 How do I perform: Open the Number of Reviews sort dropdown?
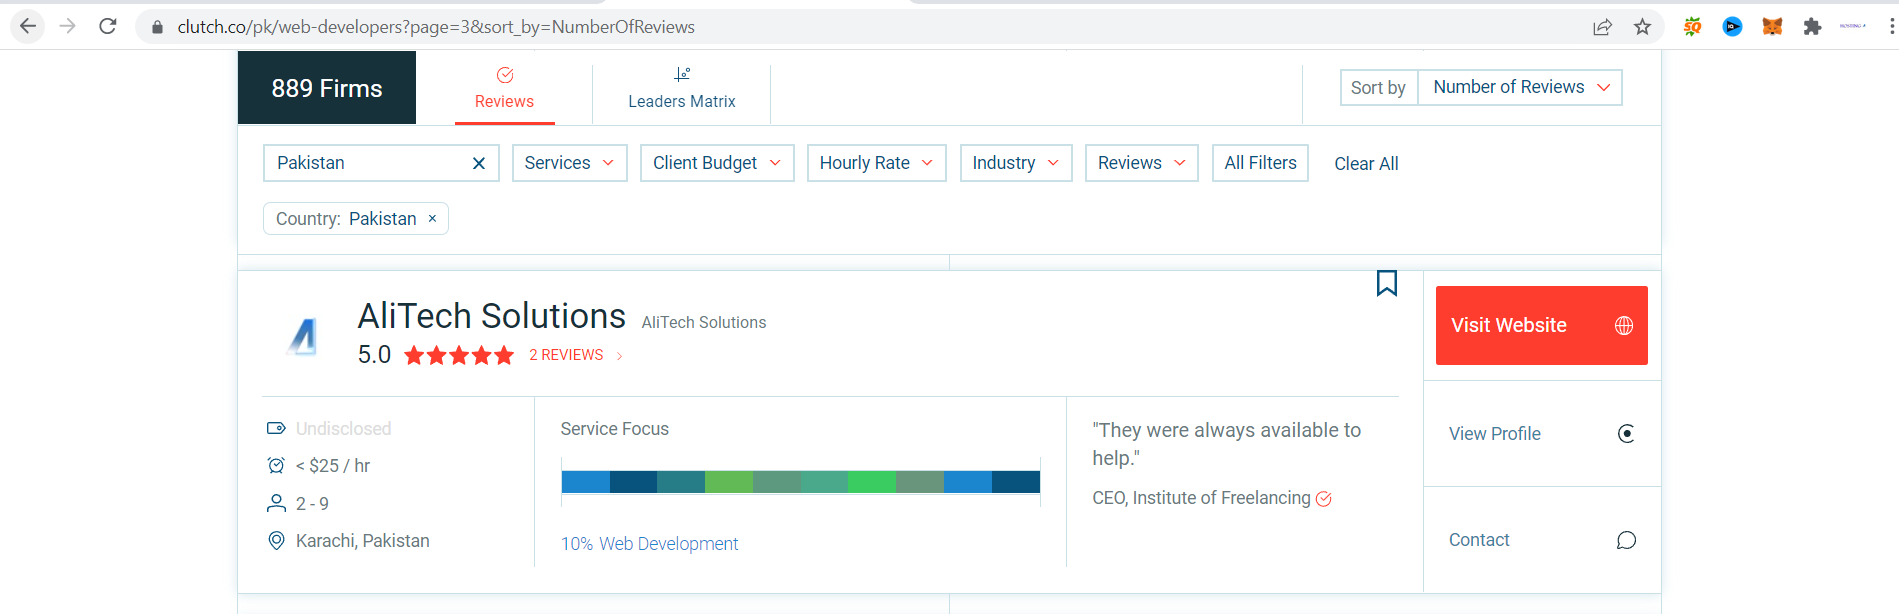(x=1520, y=87)
